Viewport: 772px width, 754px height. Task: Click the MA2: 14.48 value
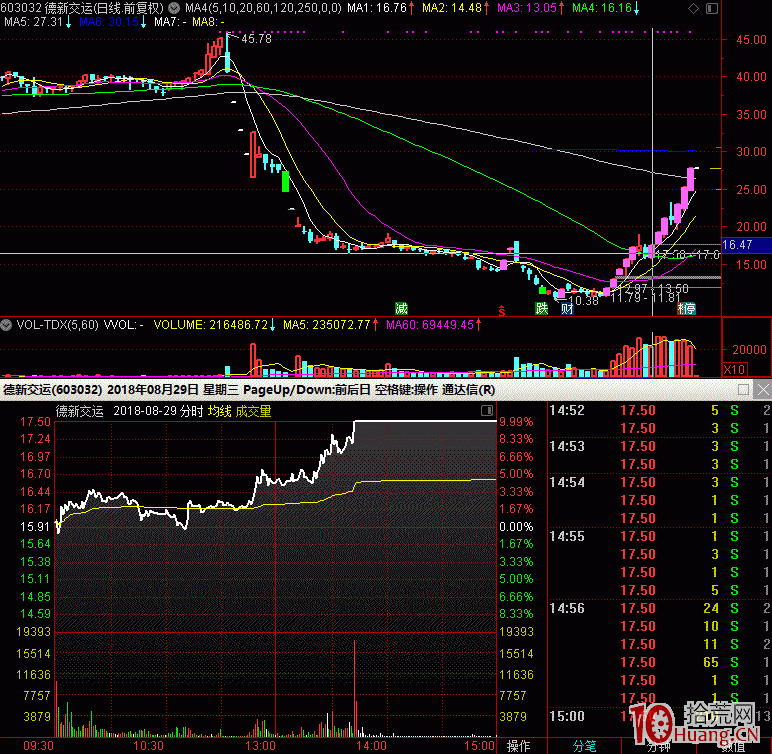click(452, 8)
